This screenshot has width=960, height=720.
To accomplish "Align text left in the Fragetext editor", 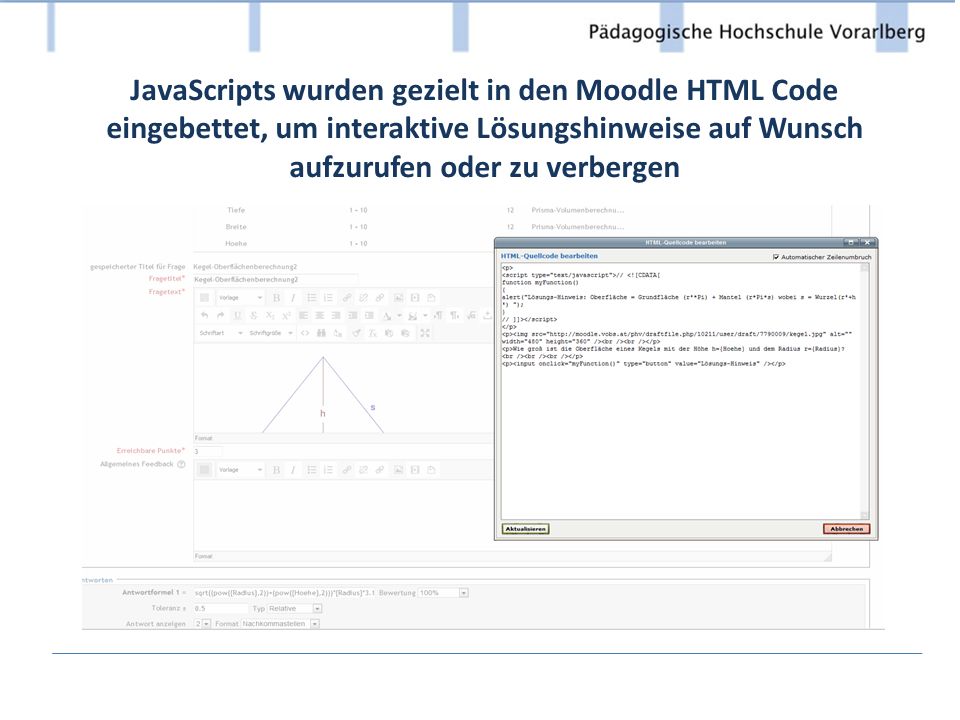I will 303,315.
